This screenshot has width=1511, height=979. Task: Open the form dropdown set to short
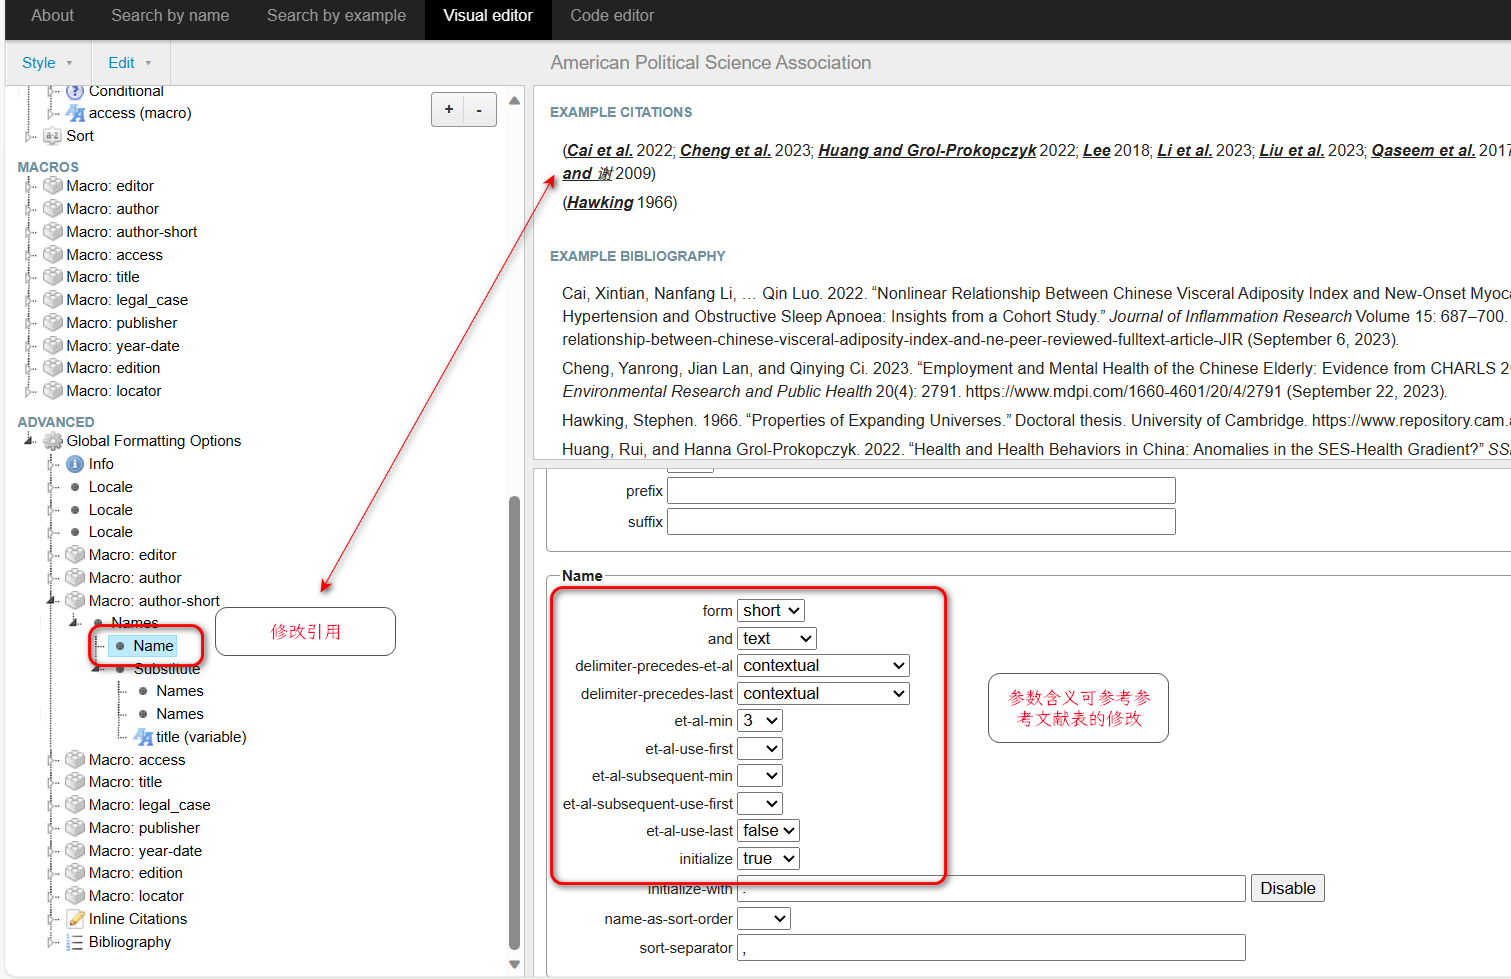click(x=770, y=611)
